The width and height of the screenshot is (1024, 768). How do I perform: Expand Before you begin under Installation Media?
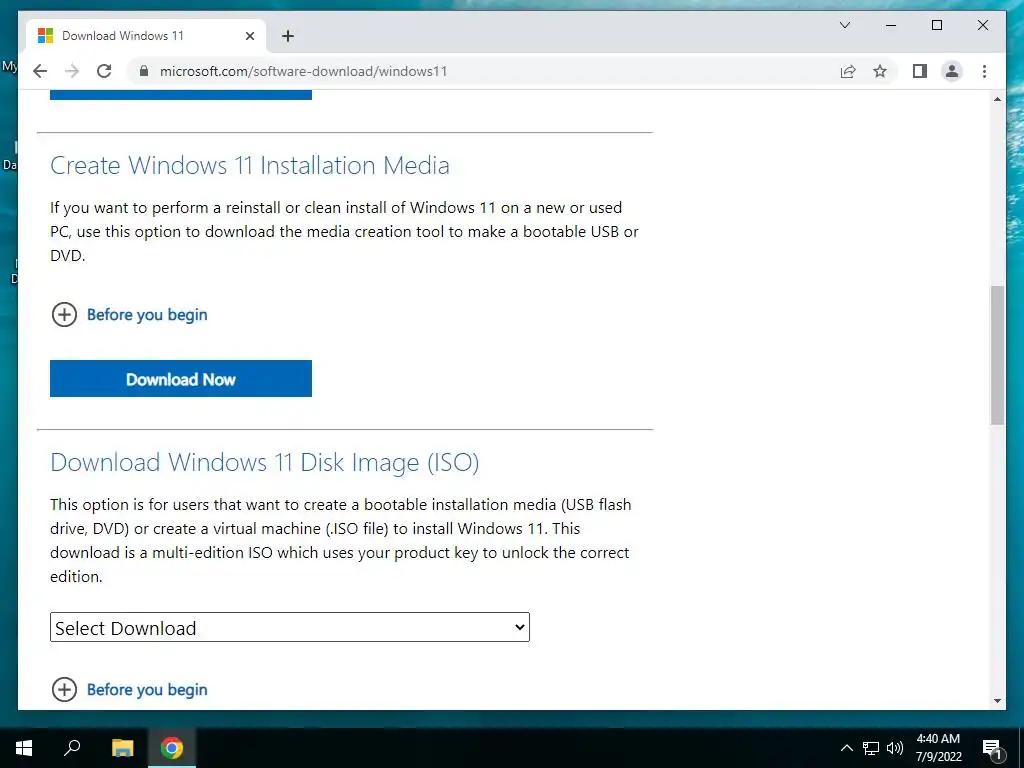point(129,315)
